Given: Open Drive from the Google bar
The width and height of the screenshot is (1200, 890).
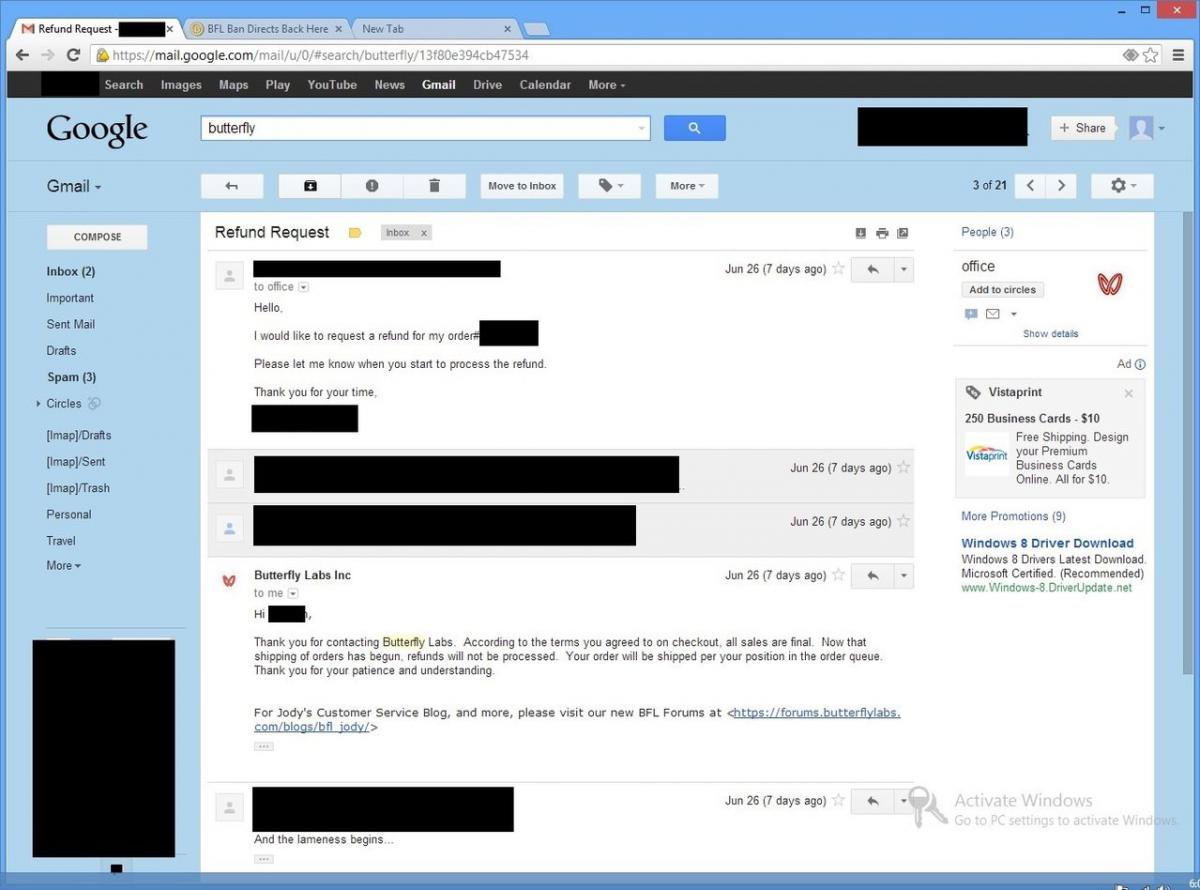Looking at the screenshot, I should [x=487, y=85].
